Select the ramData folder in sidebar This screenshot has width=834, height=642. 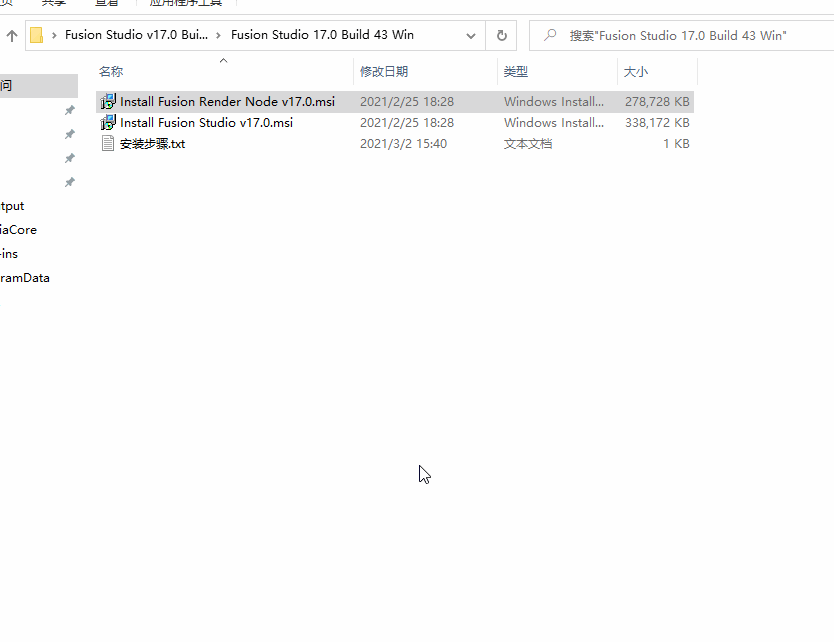(24, 278)
